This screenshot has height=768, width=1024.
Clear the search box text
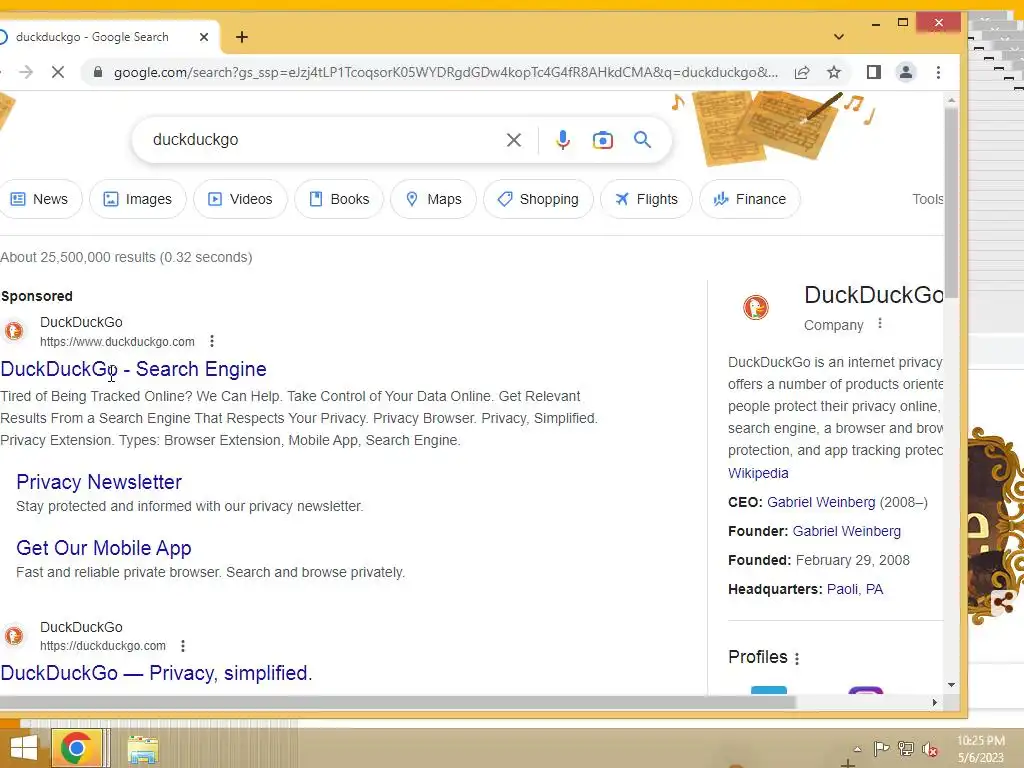point(514,140)
